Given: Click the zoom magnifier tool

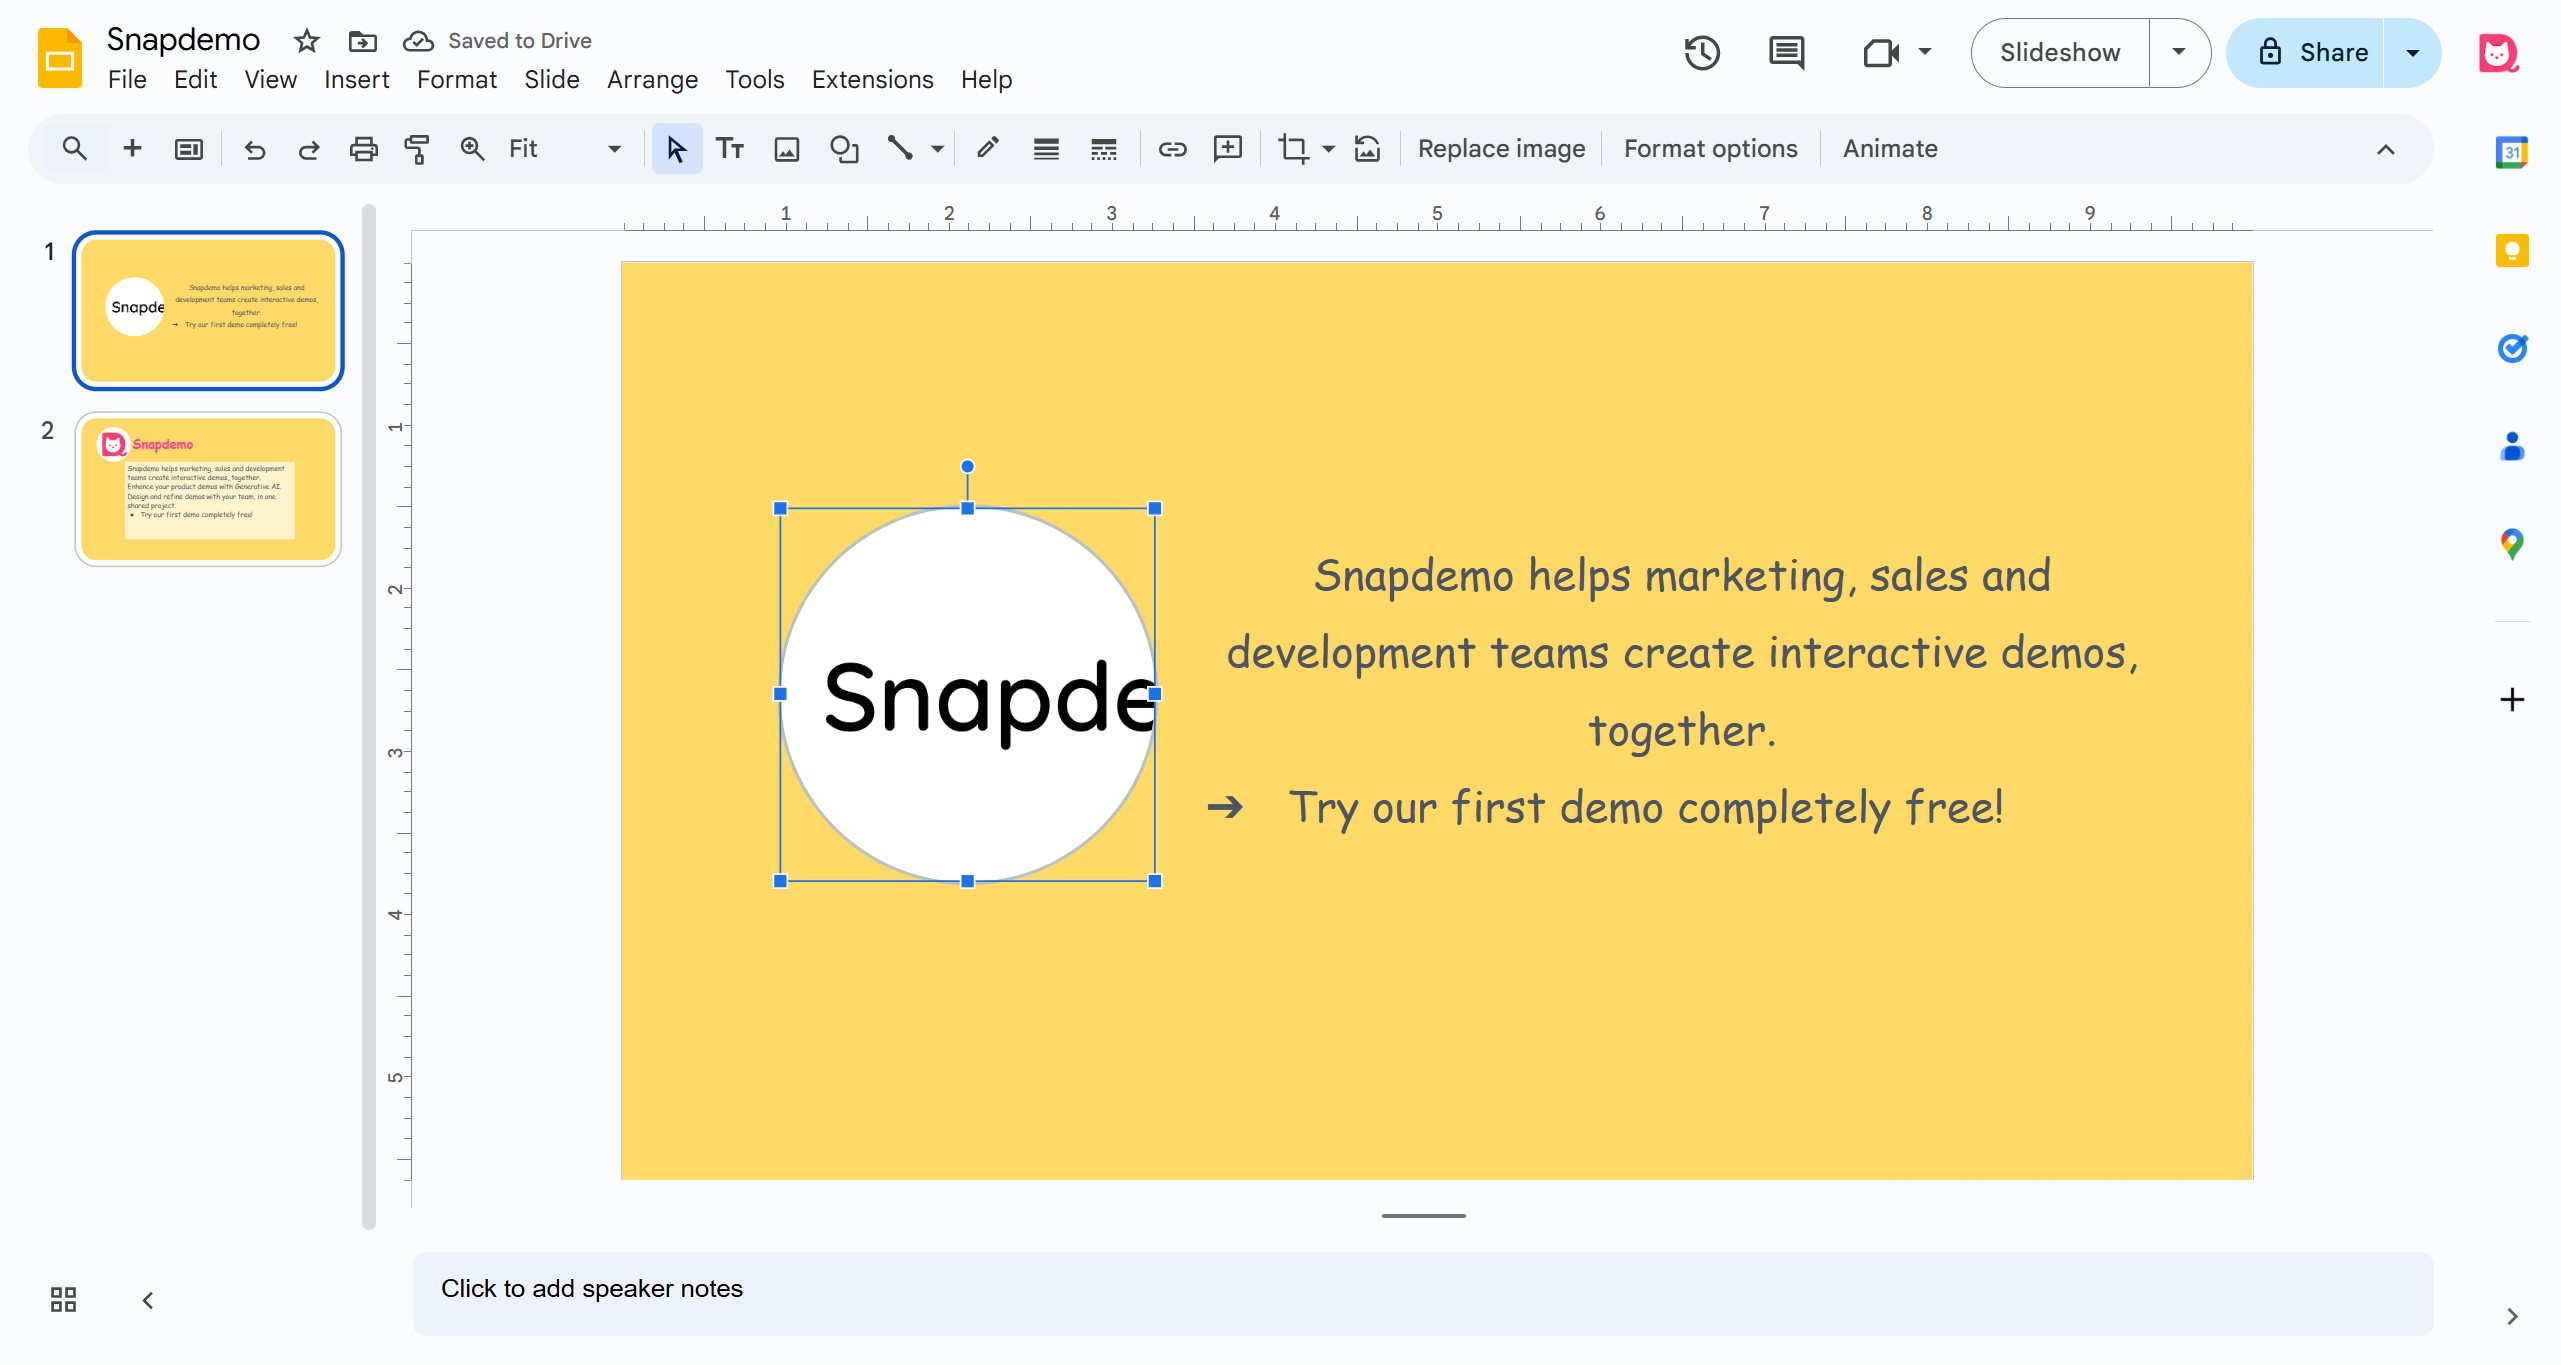Looking at the screenshot, I should tap(472, 149).
